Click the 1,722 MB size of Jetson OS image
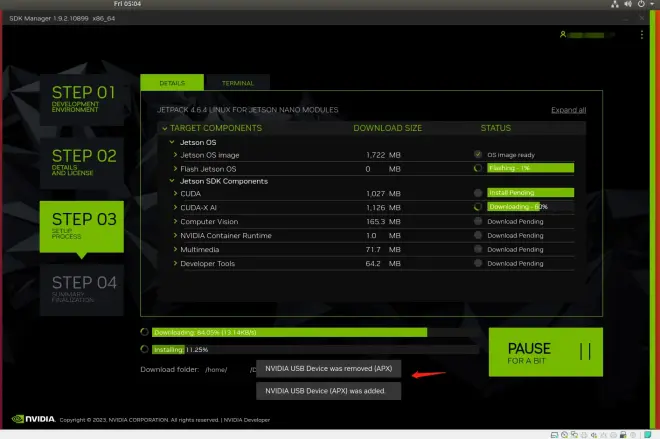The height and width of the screenshot is (439, 660). 383,155
